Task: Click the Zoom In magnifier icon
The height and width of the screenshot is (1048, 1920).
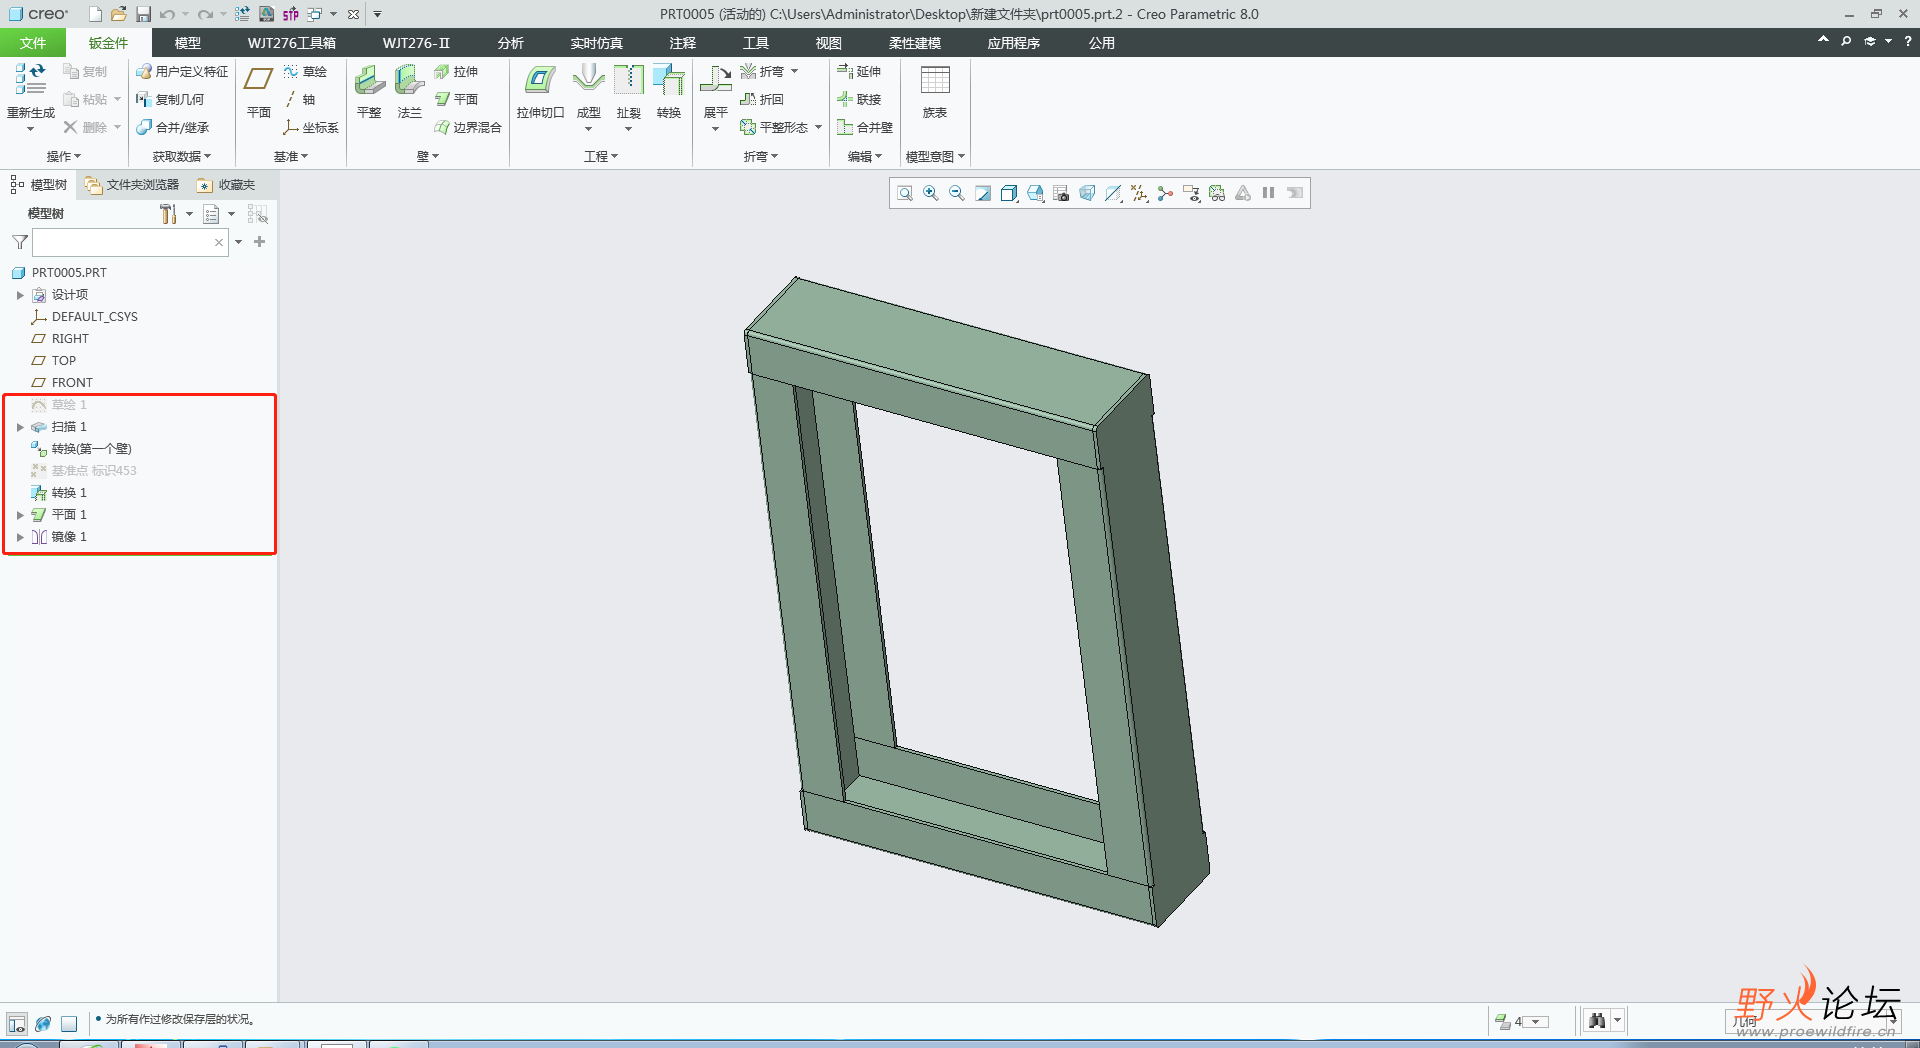Action: tap(931, 193)
